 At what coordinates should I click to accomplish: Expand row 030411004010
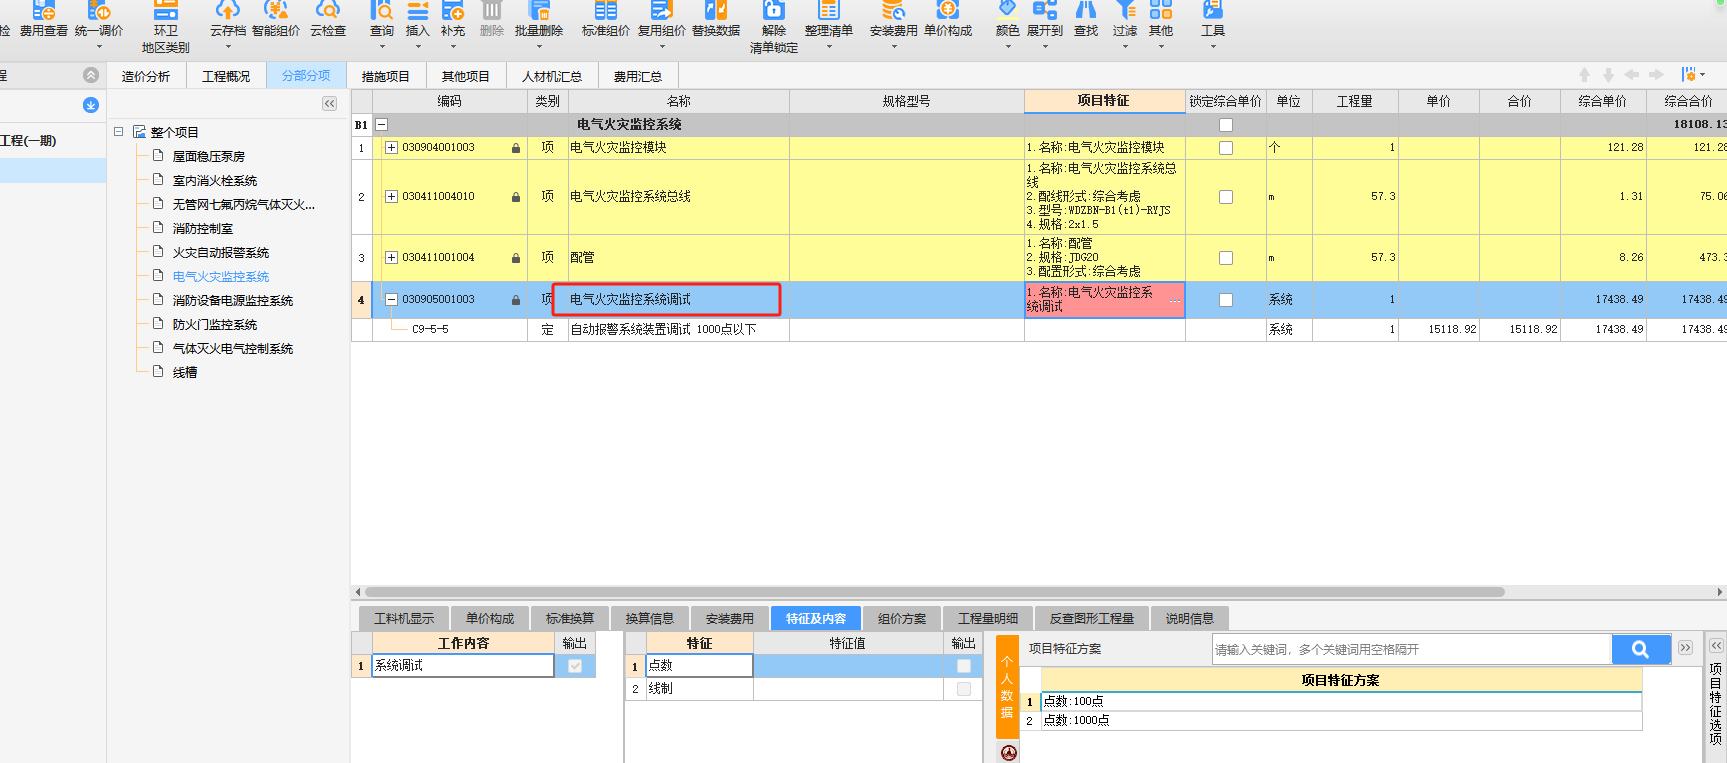[x=391, y=196]
